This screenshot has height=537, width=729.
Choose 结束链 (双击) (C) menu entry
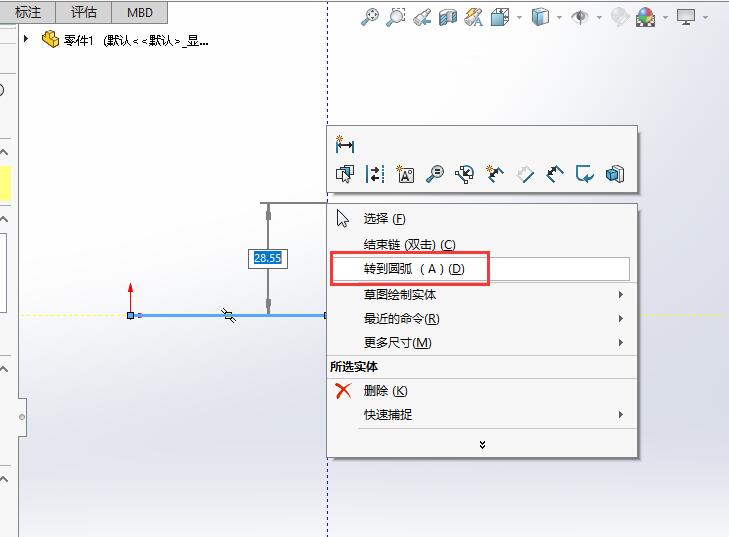pyautogui.click(x=482, y=245)
